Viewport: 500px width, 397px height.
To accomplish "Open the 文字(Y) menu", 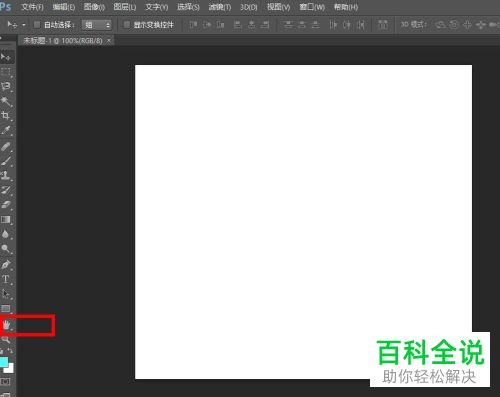I will point(157,7).
